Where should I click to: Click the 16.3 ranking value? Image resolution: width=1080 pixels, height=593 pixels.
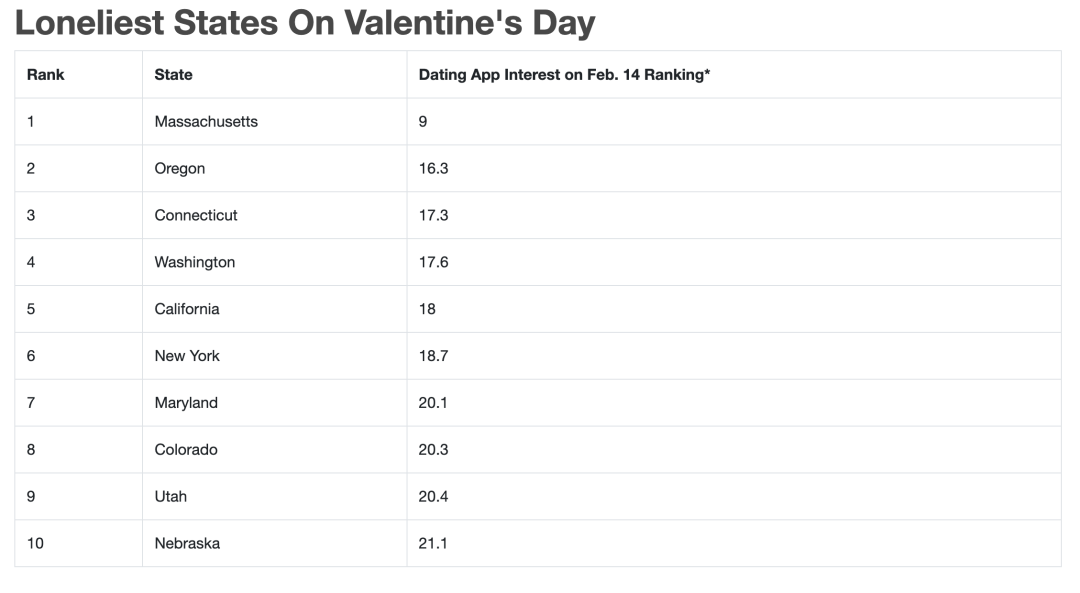(433, 168)
